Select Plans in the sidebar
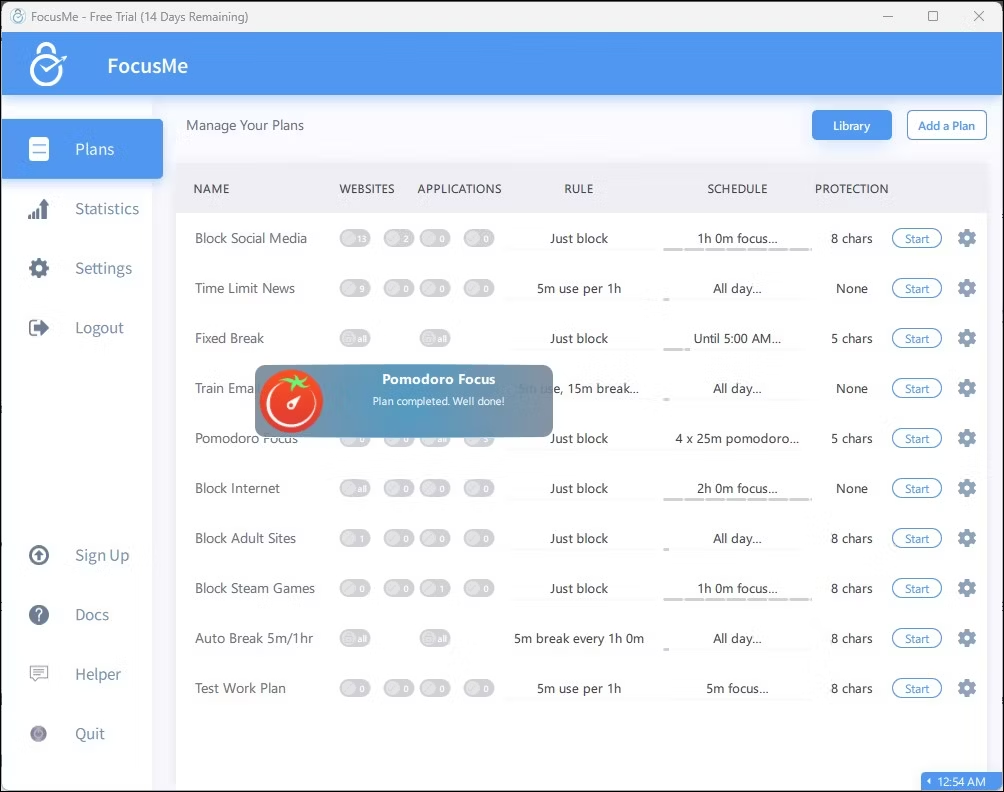The image size is (1004, 792). [82, 149]
